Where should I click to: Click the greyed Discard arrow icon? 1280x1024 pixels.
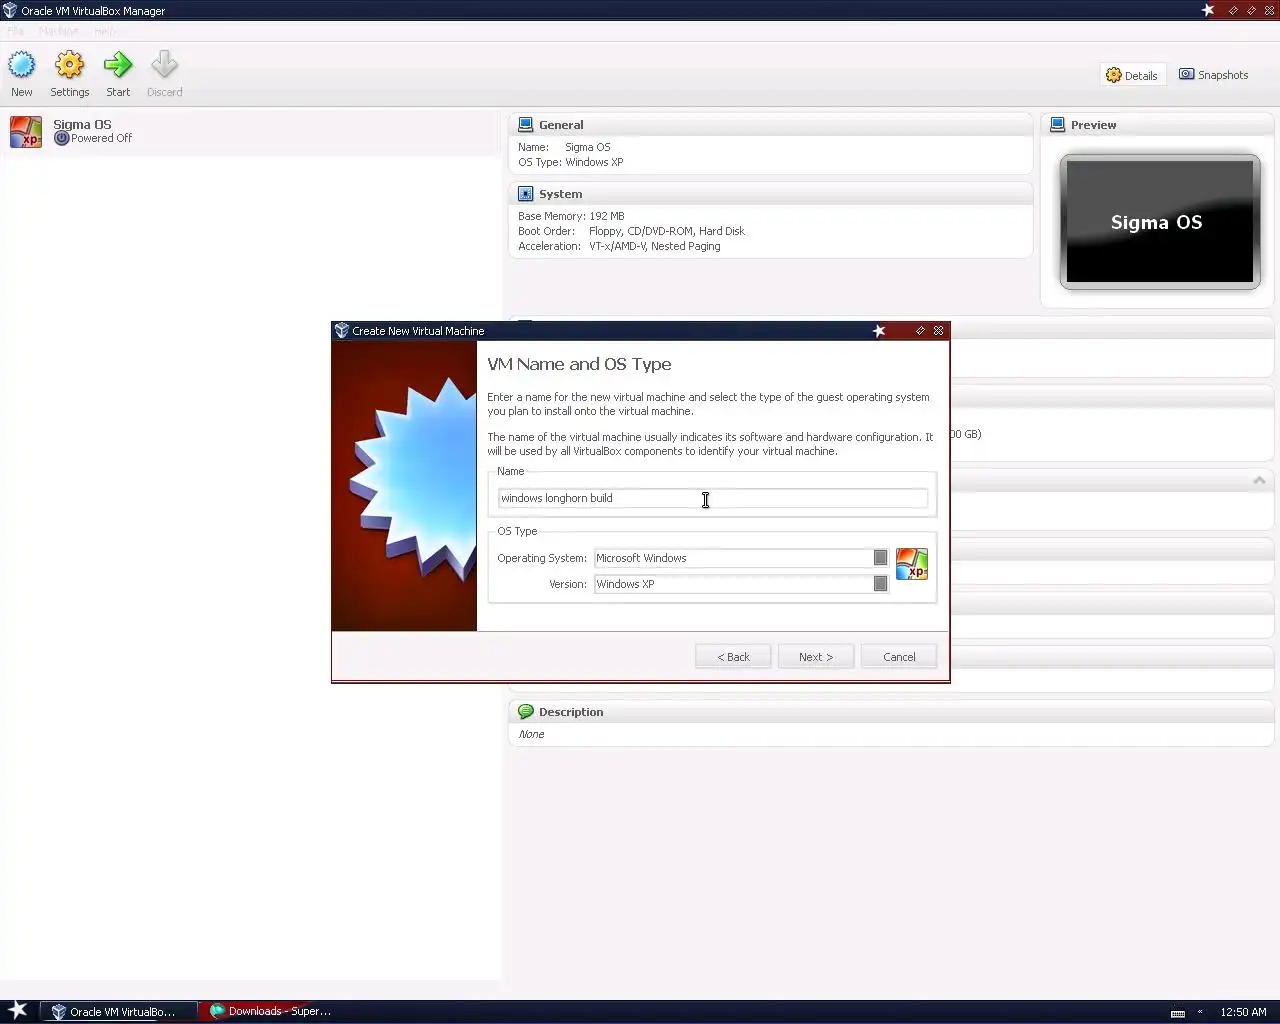point(165,66)
